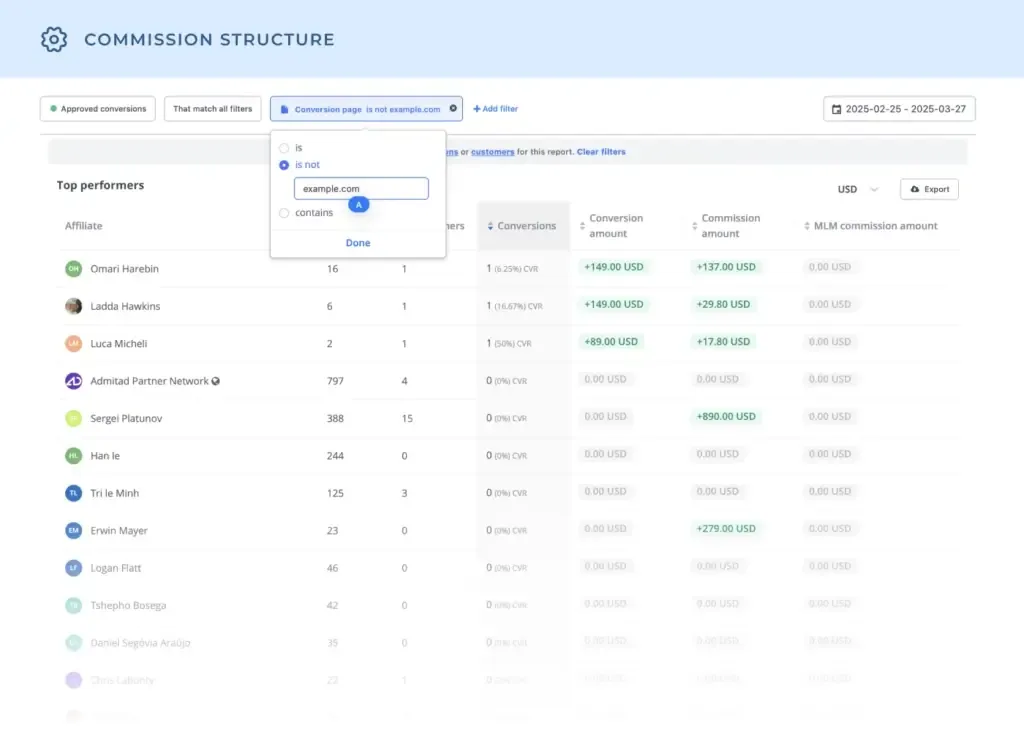Click the Add filter link

tap(496, 108)
